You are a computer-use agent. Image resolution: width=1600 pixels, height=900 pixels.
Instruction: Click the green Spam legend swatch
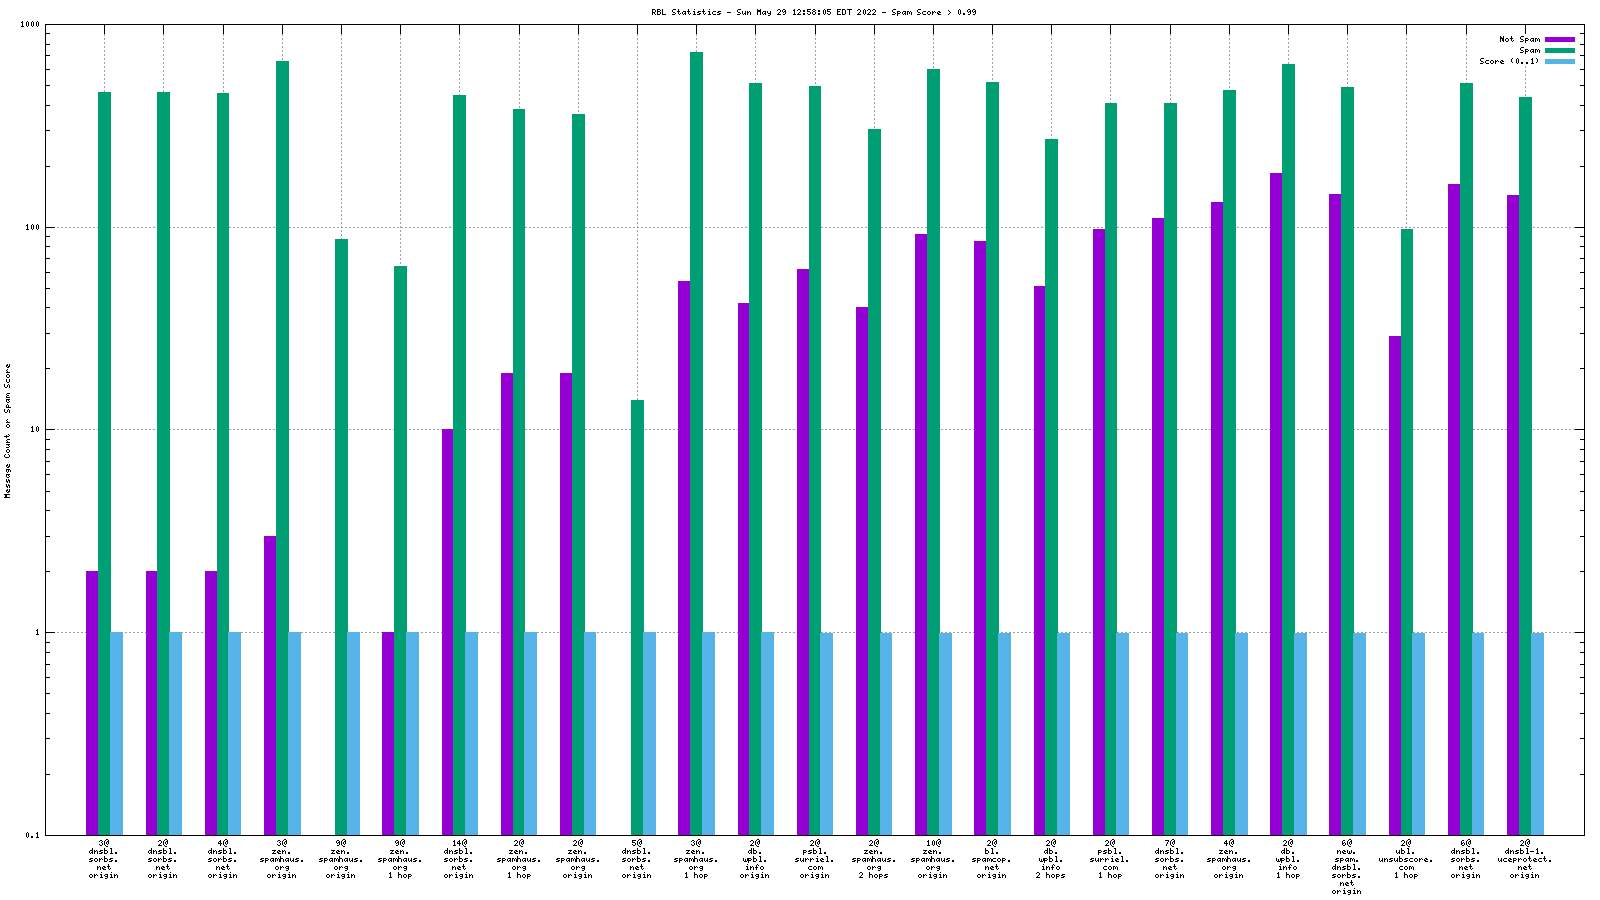[x=1559, y=51]
